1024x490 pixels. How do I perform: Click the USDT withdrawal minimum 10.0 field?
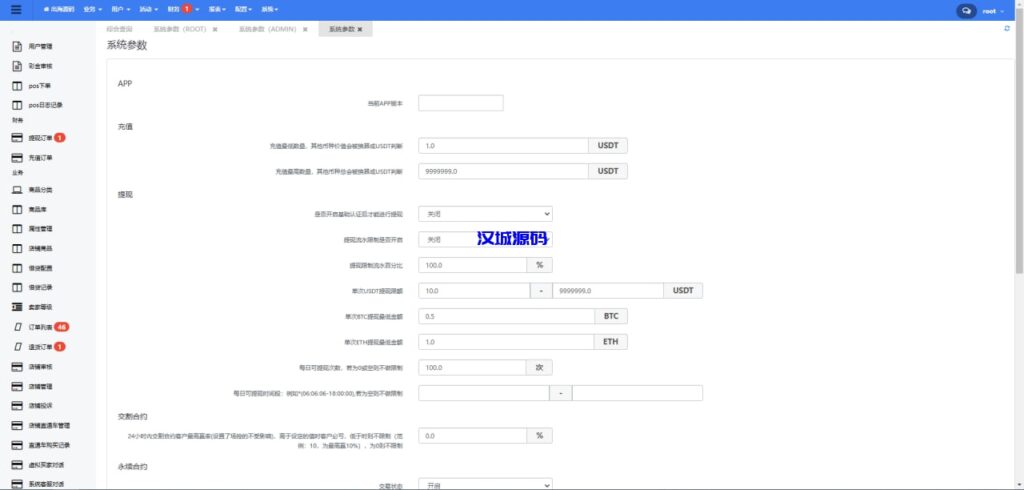473,291
